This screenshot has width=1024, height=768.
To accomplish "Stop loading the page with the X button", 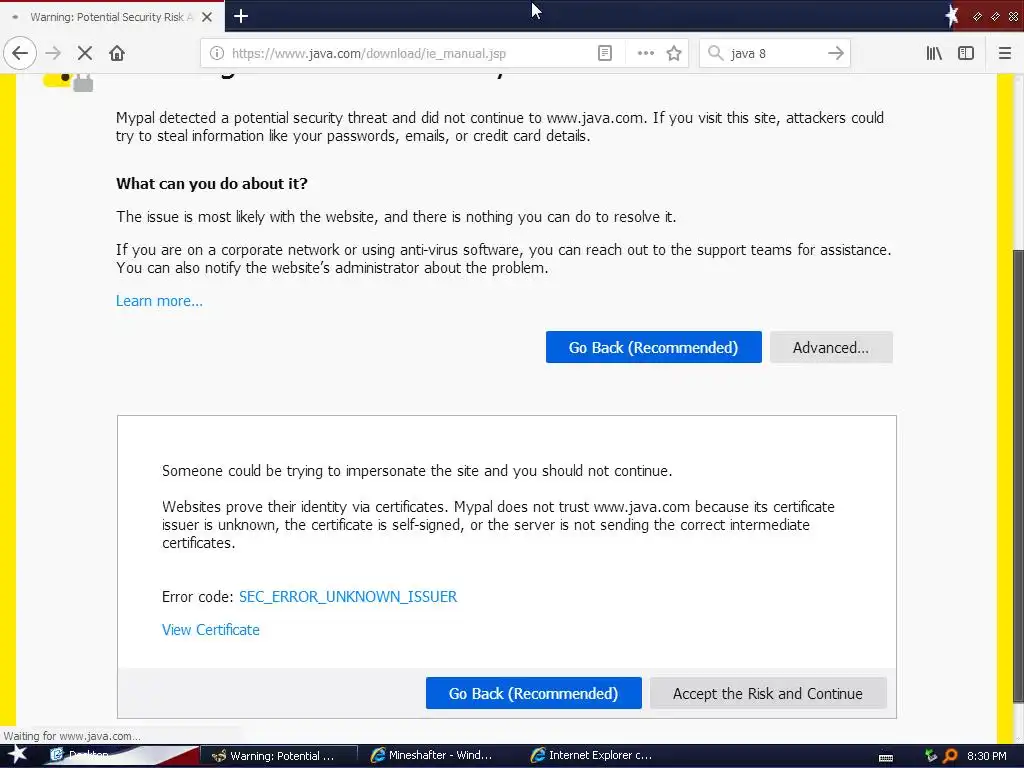I will 85,53.
